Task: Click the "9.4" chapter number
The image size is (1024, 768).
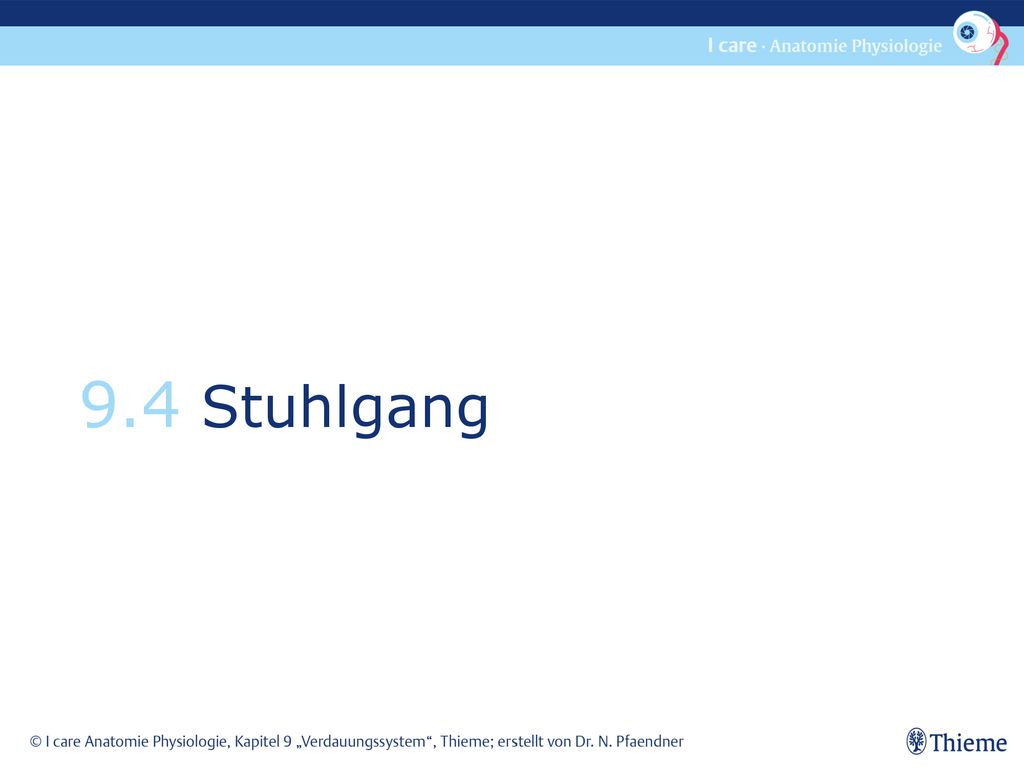Action: pos(130,406)
